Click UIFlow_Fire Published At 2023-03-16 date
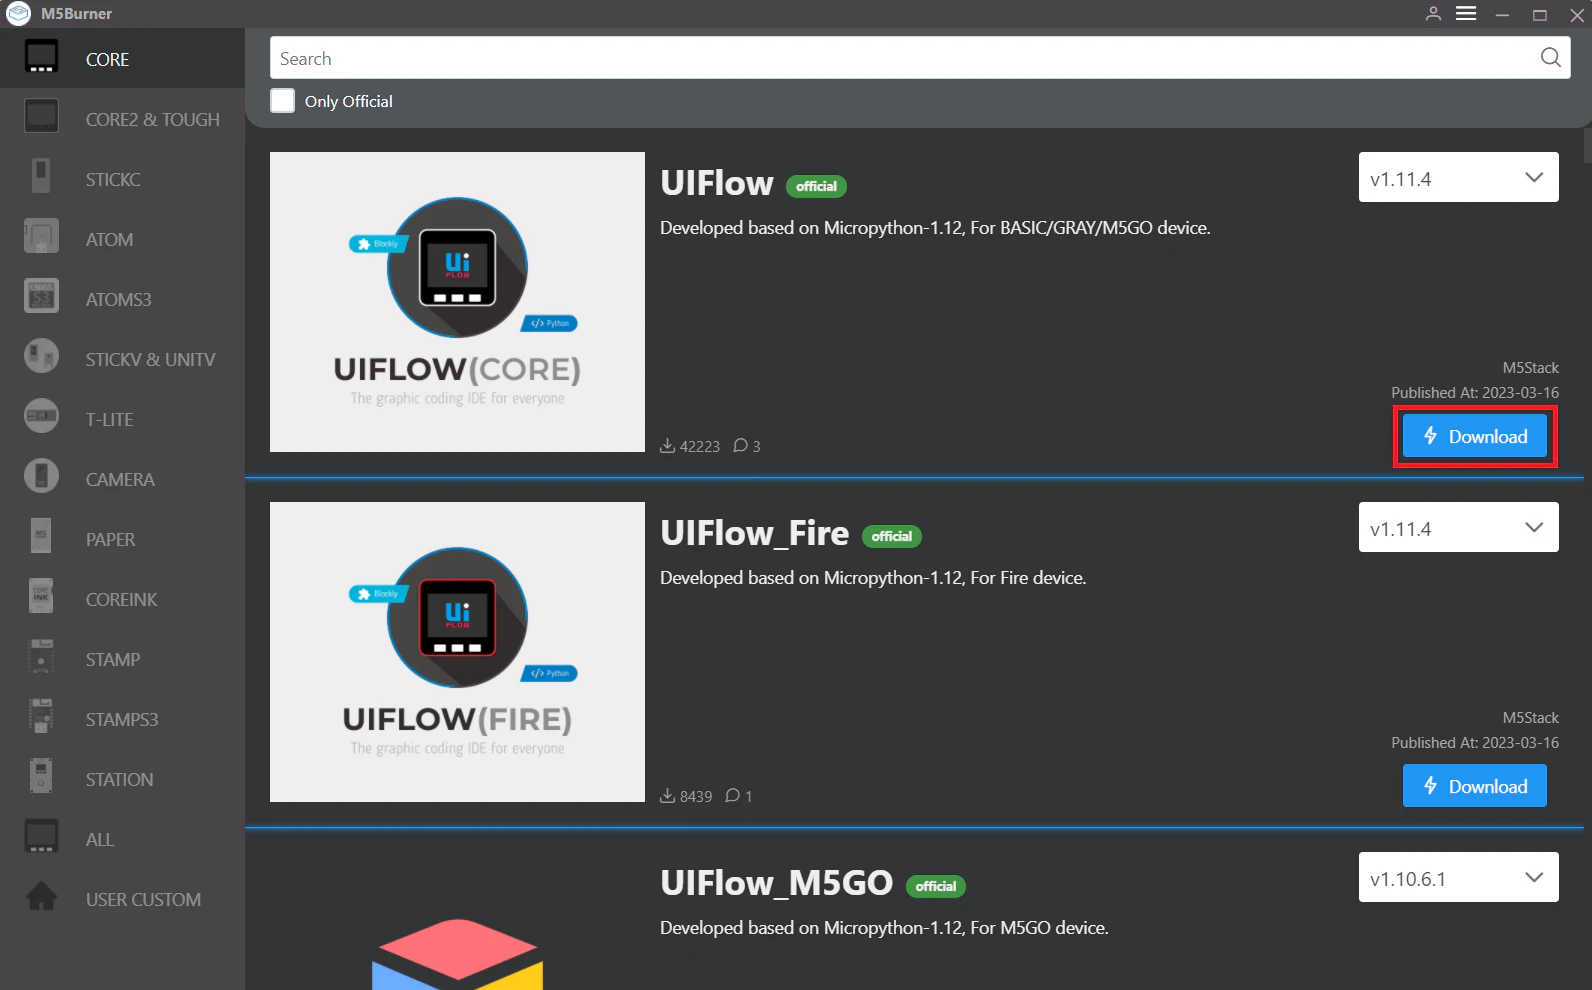The width and height of the screenshot is (1592, 990). pos(1475,743)
